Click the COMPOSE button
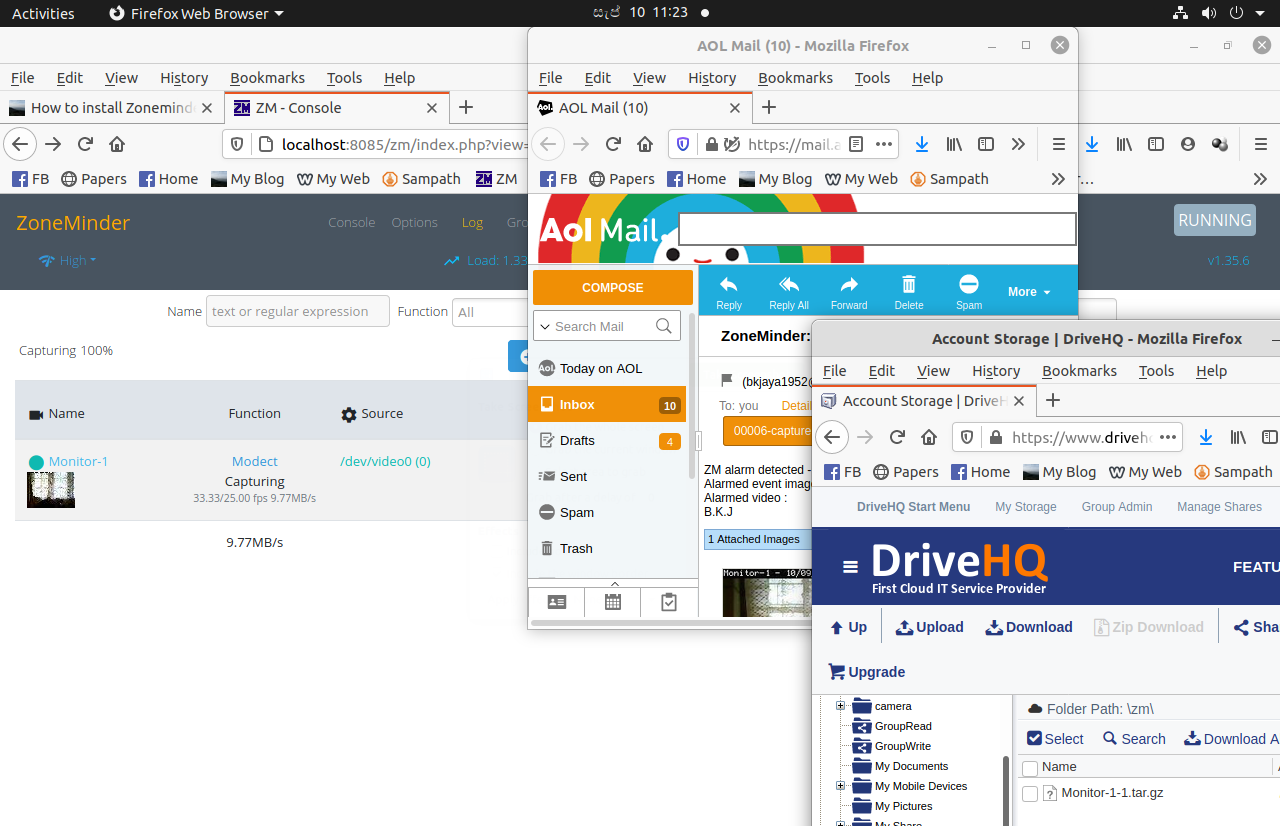Image resolution: width=1280 pixels, height=826 pixels. pyautogui.click(x=613, y=287)
